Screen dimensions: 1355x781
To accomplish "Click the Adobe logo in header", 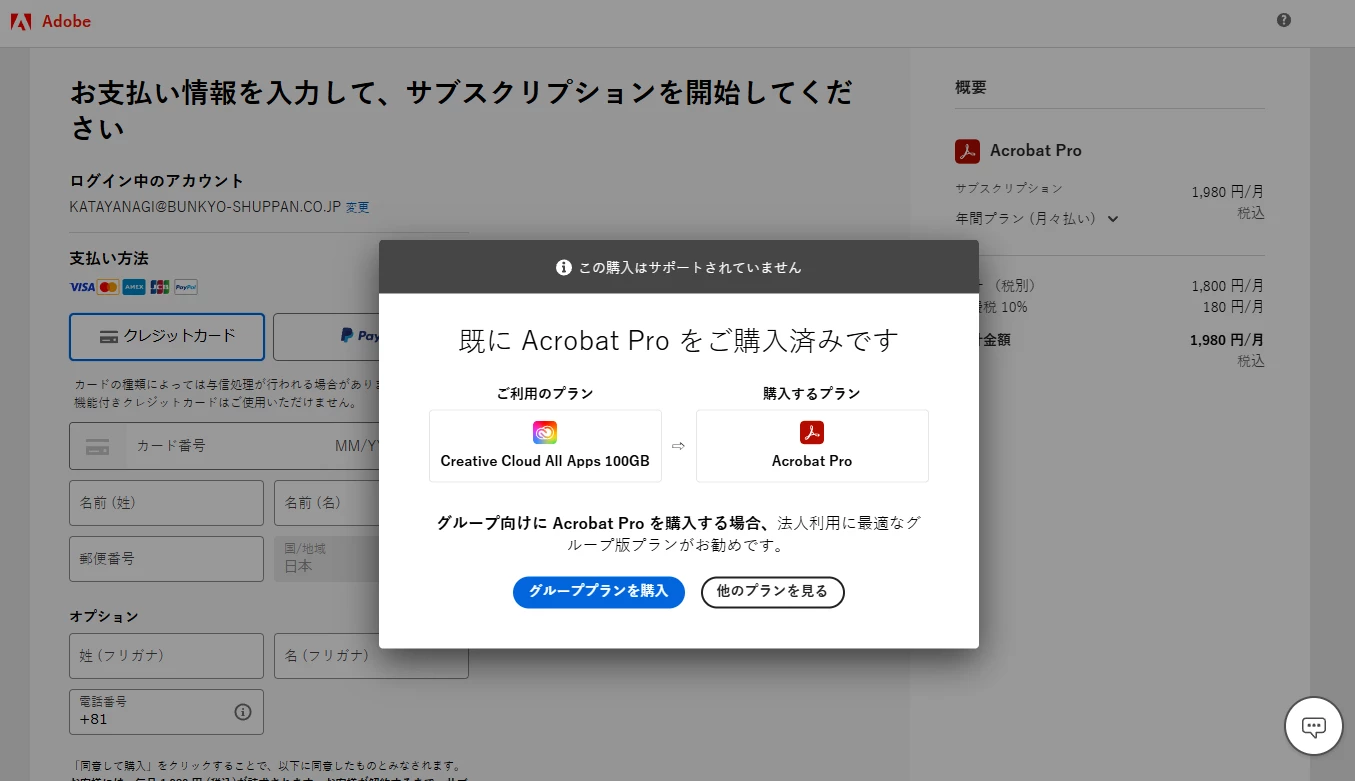I will (50, 21).
